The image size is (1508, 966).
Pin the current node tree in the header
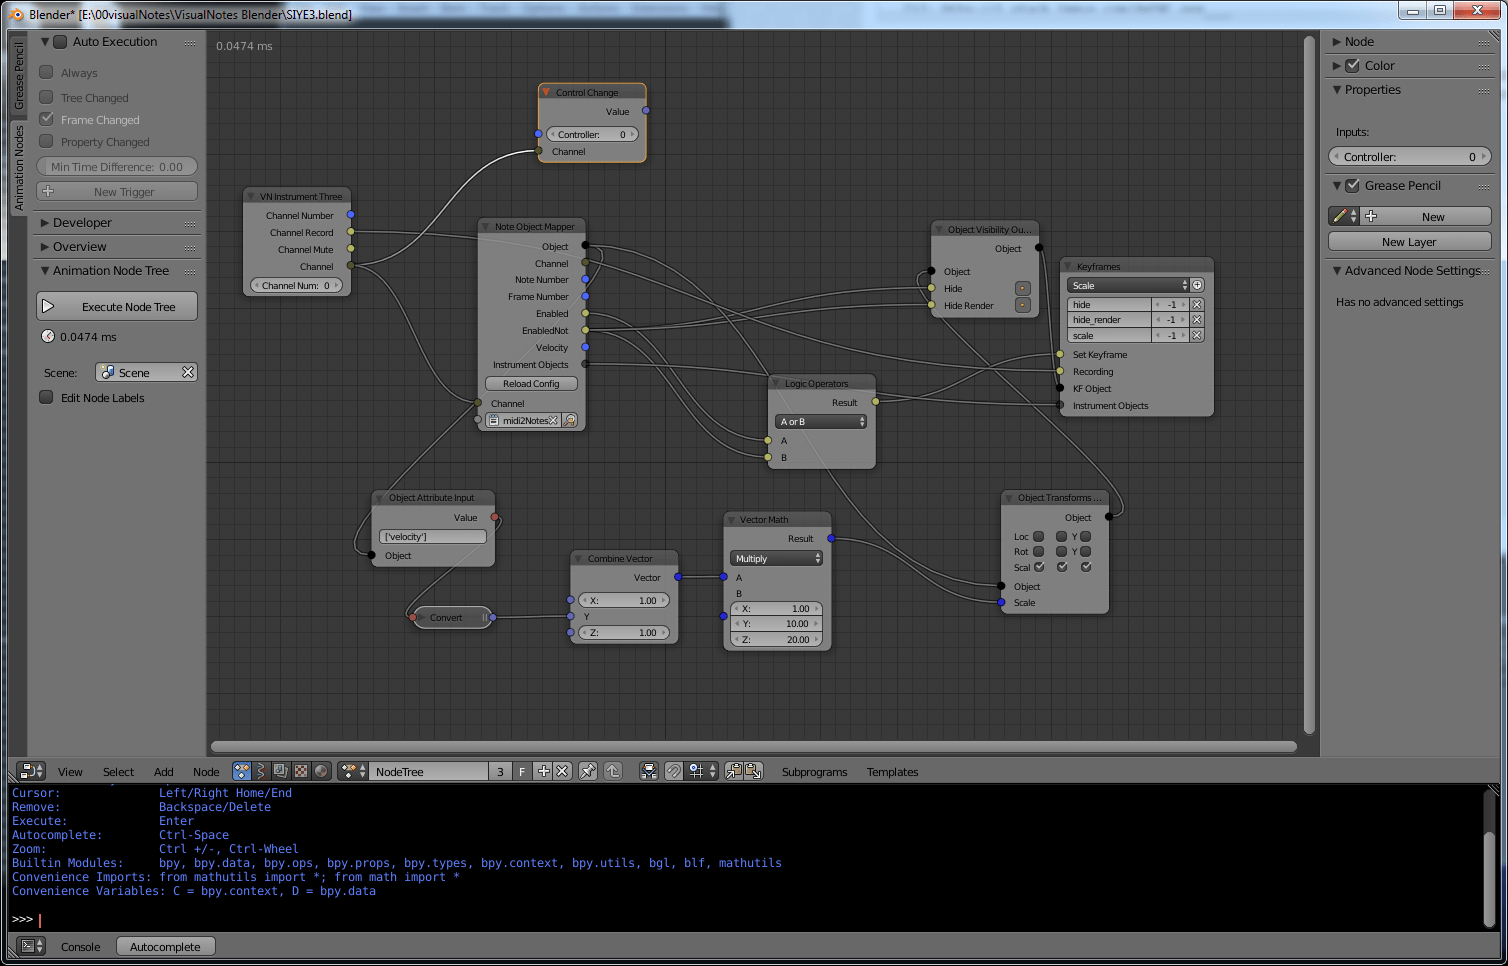pyautogui.click(x=588, y=771)
